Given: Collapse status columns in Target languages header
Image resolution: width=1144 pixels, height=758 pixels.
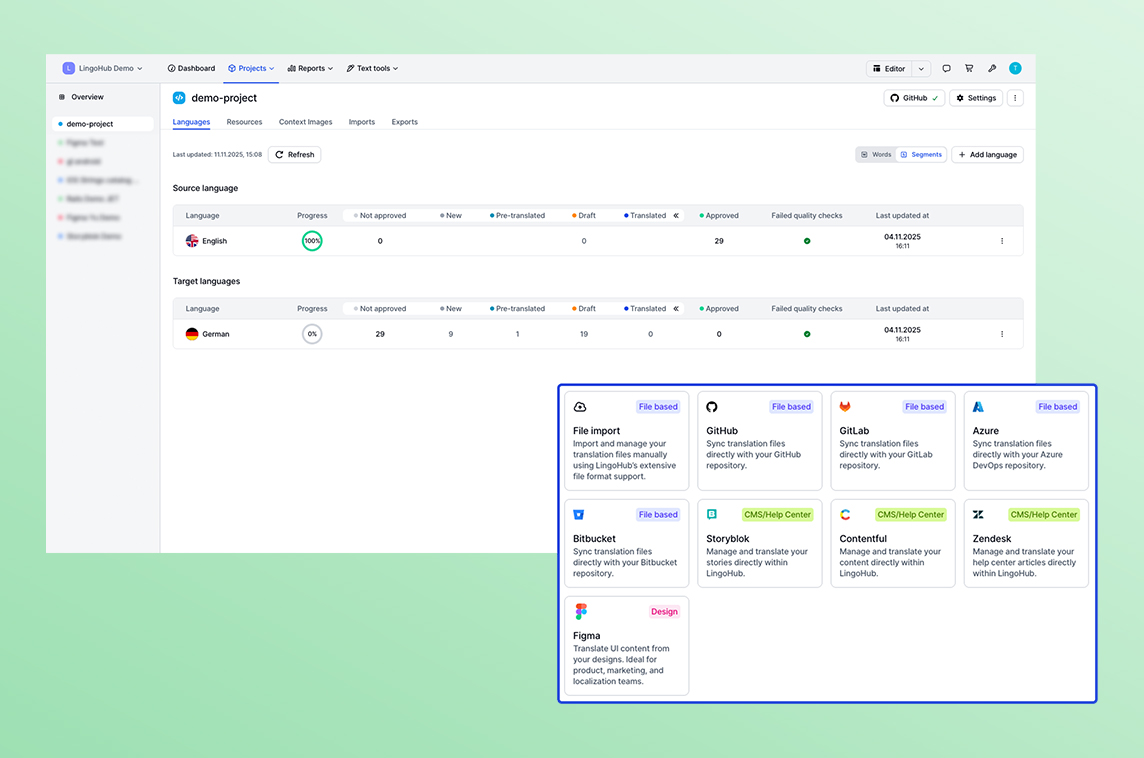Looking at the screenshot, I should 676,309.
